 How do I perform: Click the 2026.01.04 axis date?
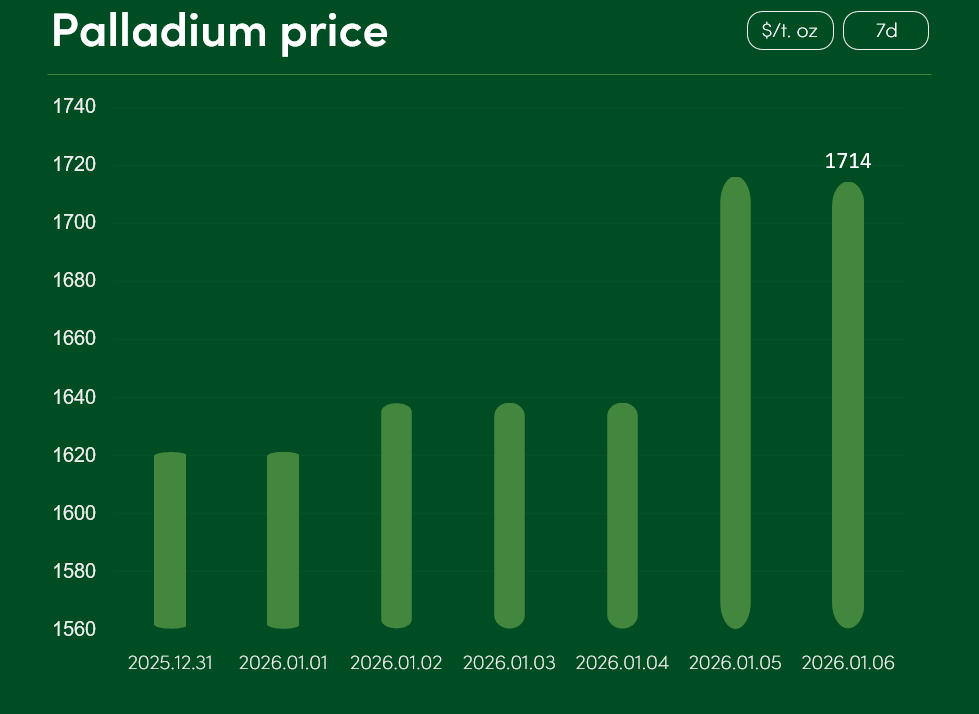click(x=622, y=663)
